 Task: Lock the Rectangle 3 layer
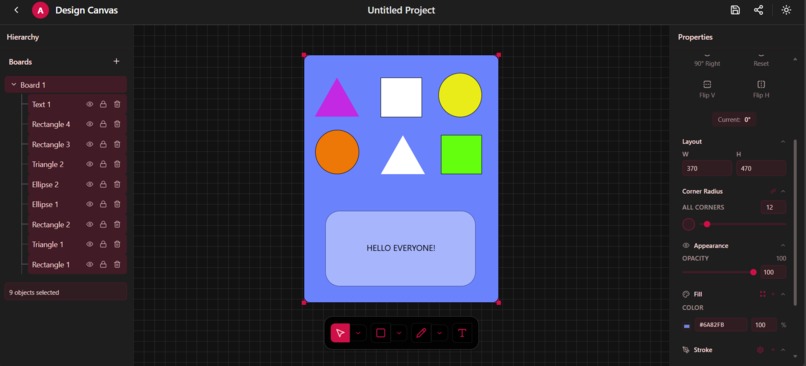click(x=103, y=144)
